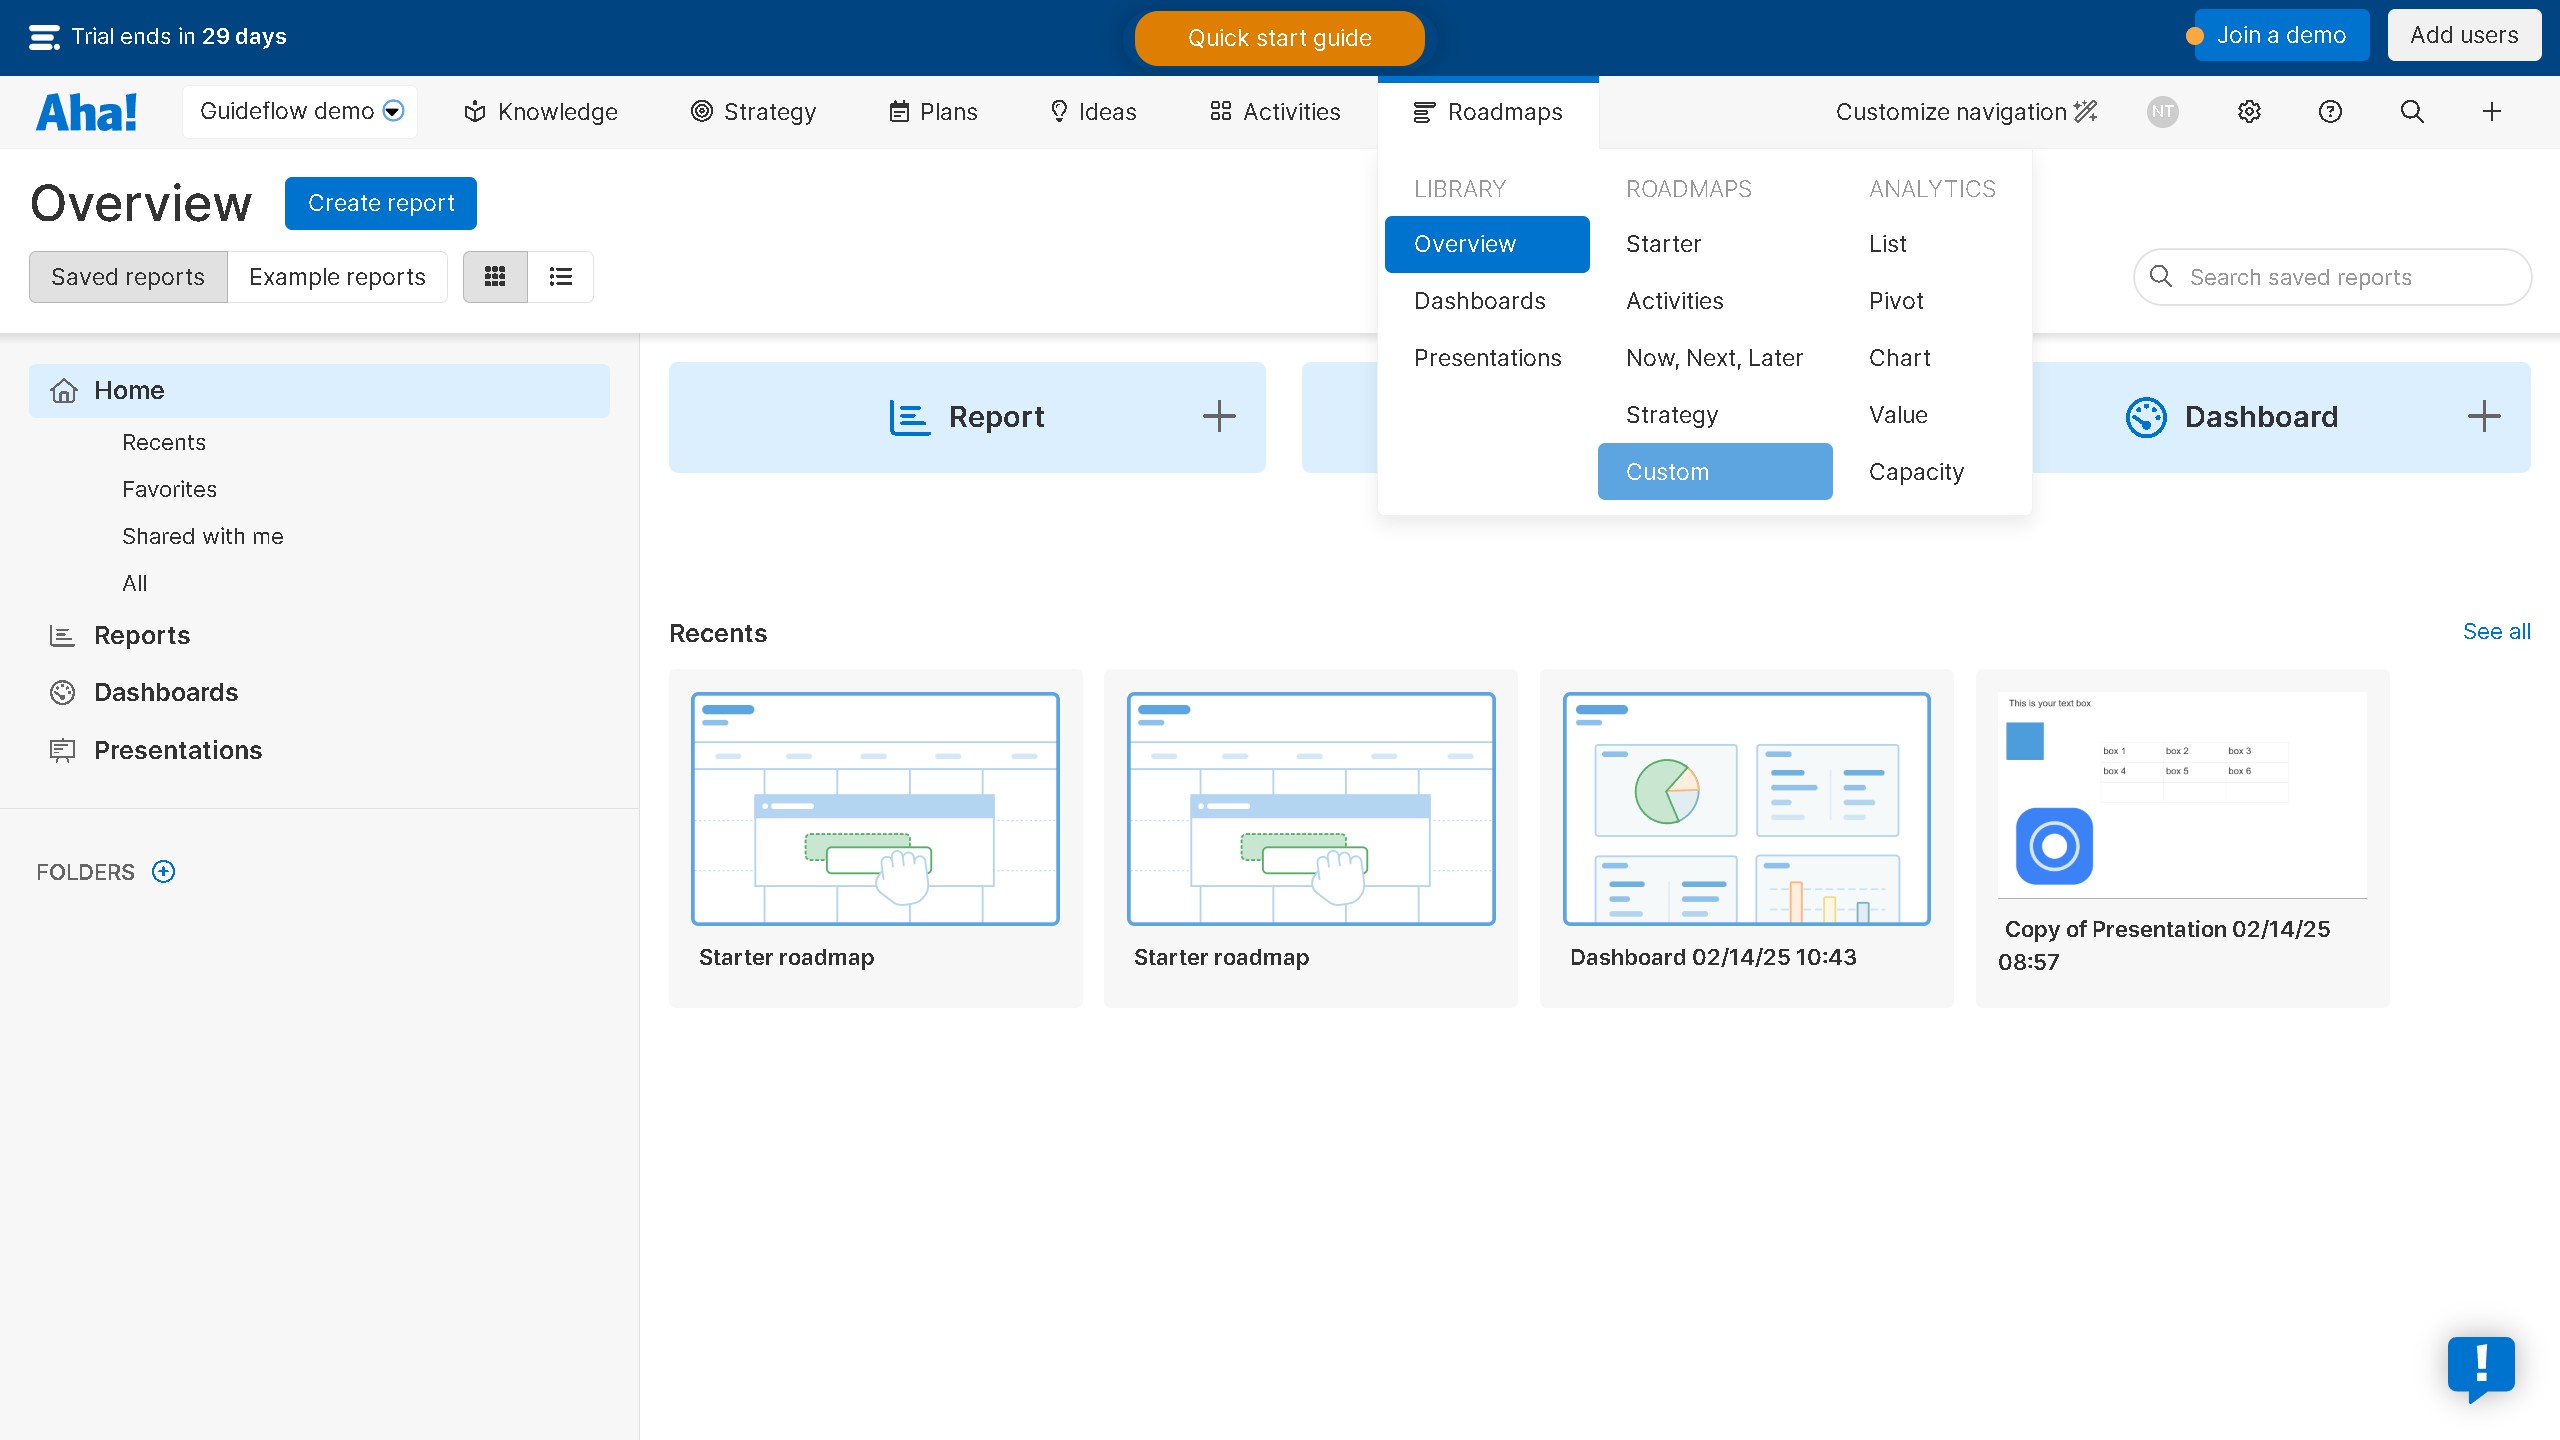Follow the See all link
The image size is (2560, 1440).
(x=2496, y=631)
